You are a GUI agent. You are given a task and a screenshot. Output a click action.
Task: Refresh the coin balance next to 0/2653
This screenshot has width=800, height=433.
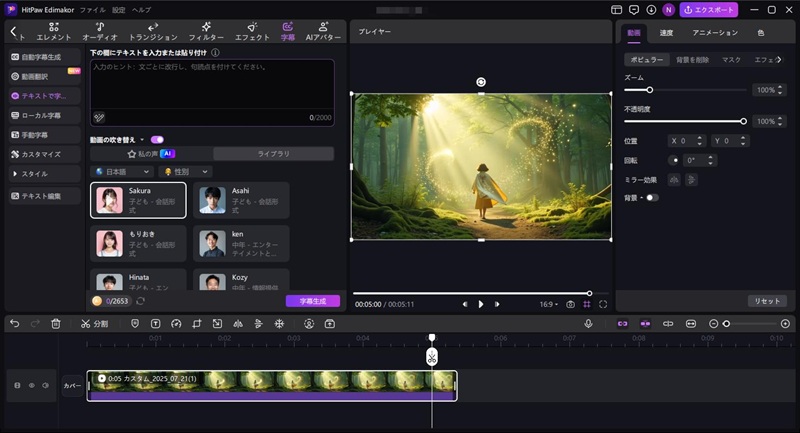coord(140,301)
